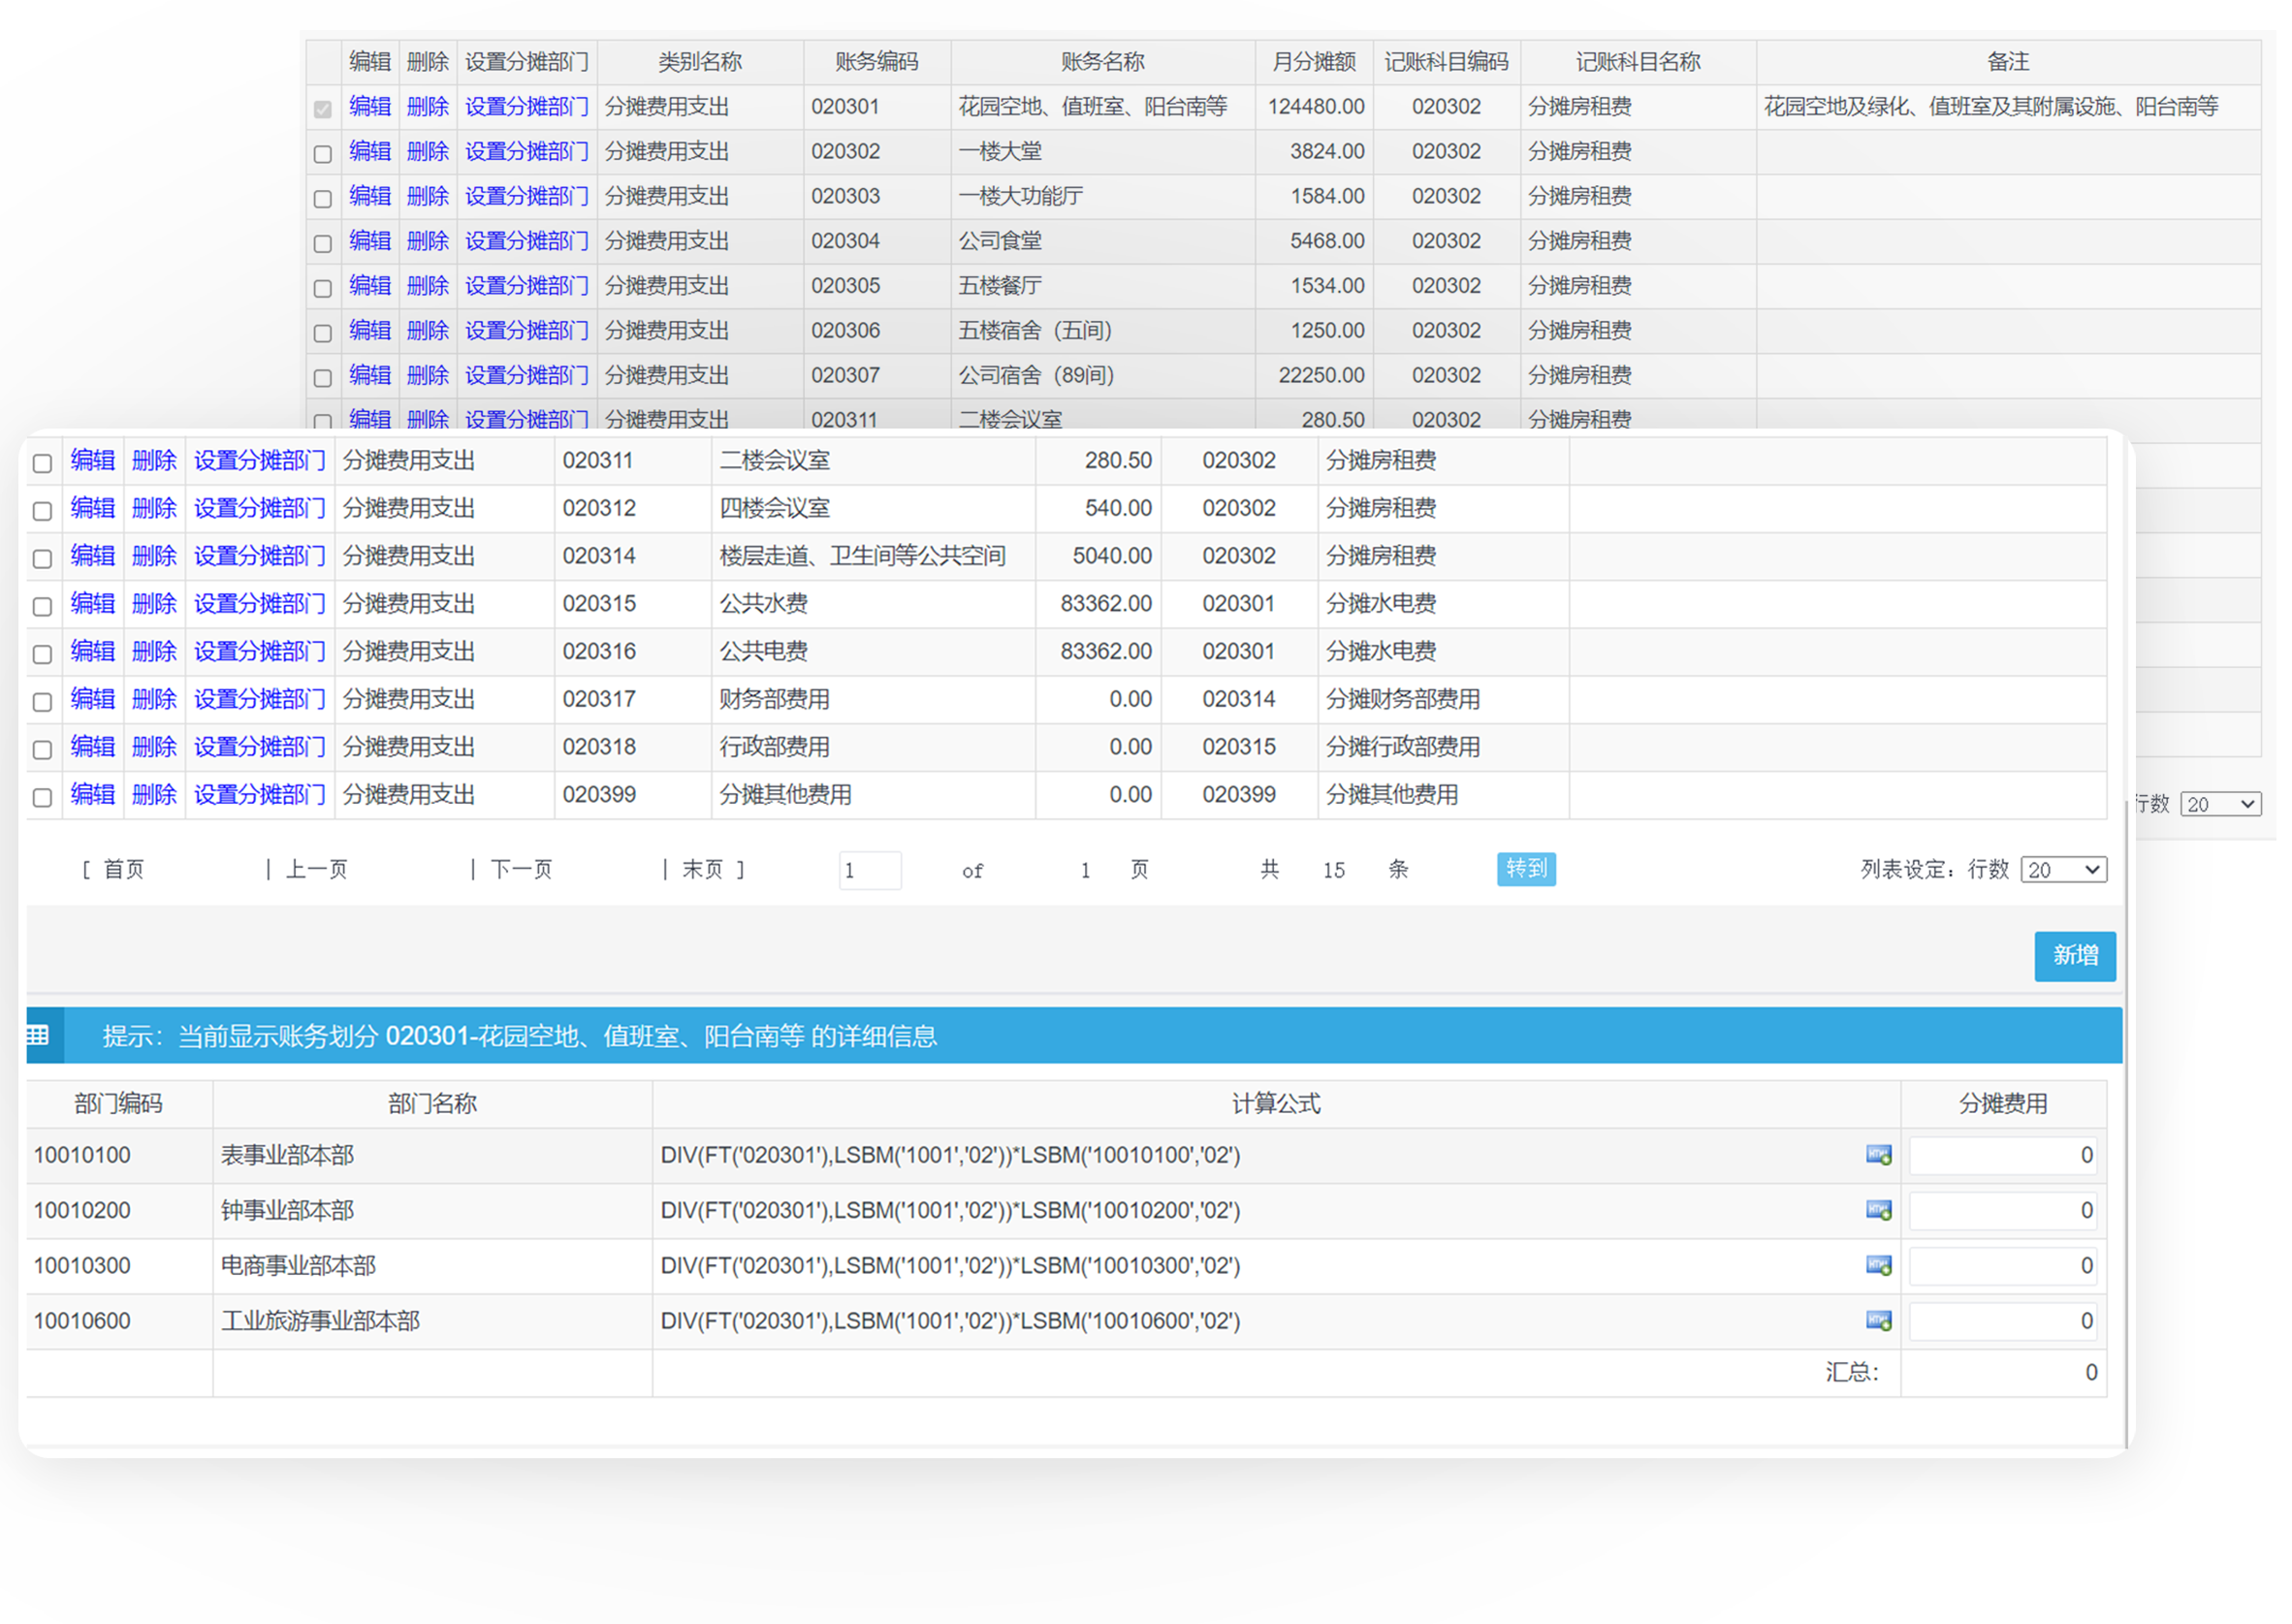Click 设置分摊部门 for 公司食堂 row
Image resolution: width=2292 pixels, height=1624 pixels.
tap(526, 241)
